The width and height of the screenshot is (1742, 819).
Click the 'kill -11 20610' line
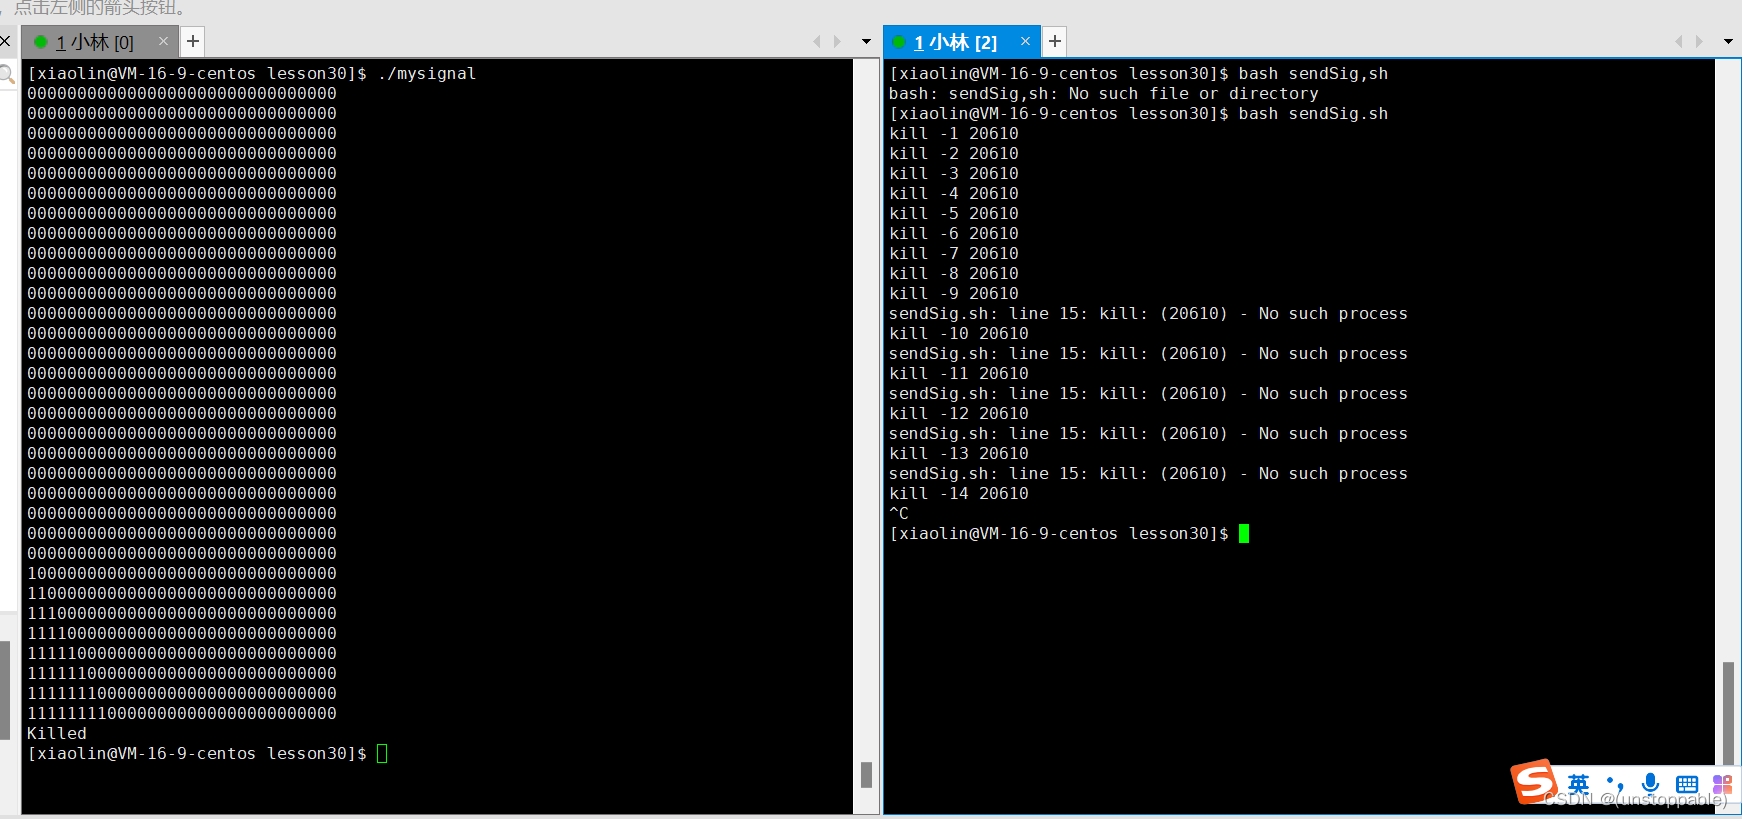(x=959, y=373)
